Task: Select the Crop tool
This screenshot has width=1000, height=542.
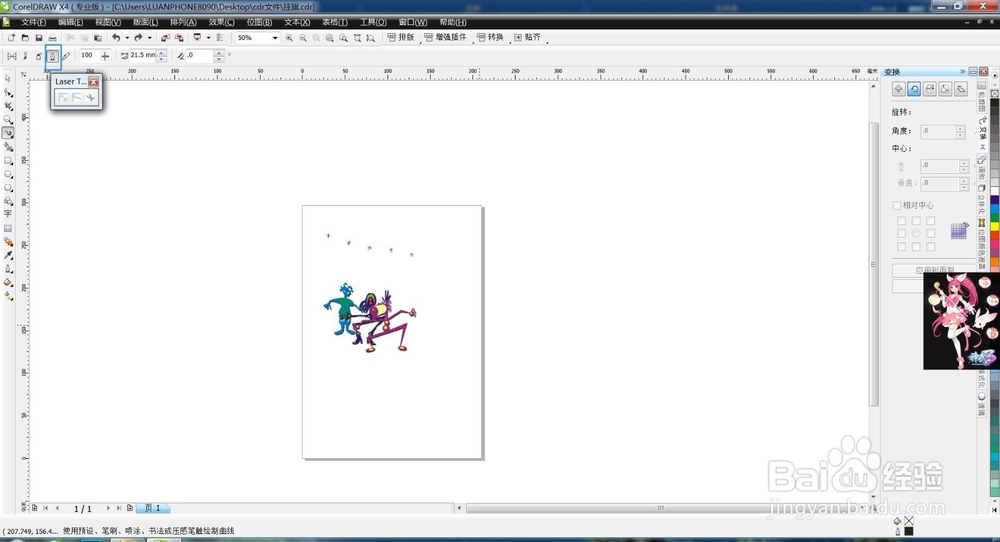Action: (8, 106)
